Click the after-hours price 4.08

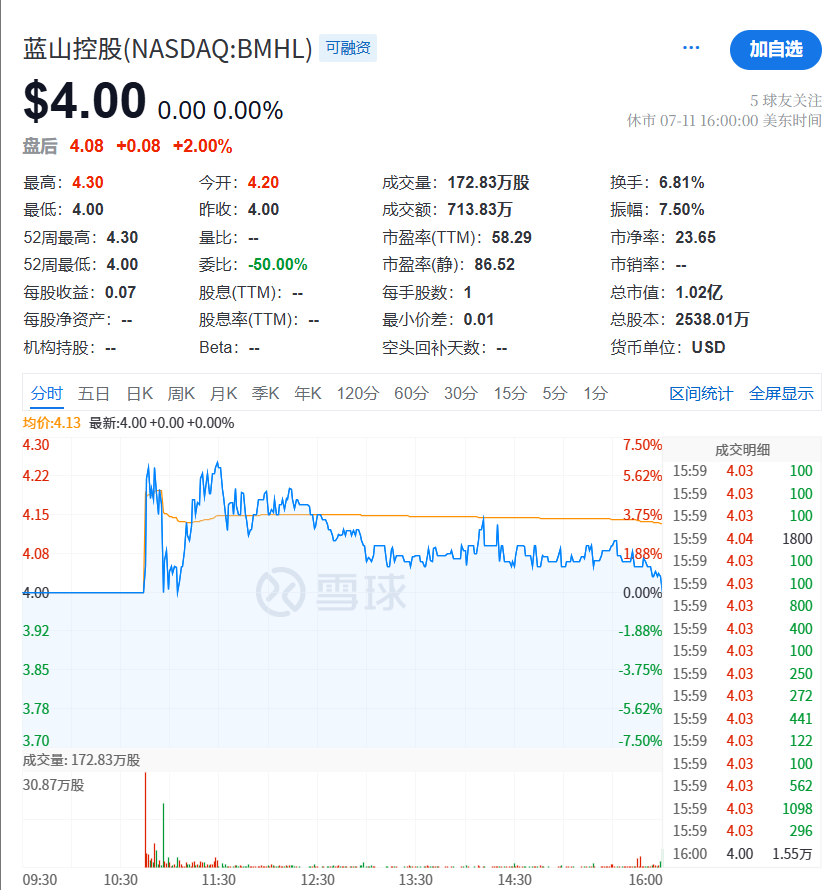pyautogui.click(x=86, y=146)
